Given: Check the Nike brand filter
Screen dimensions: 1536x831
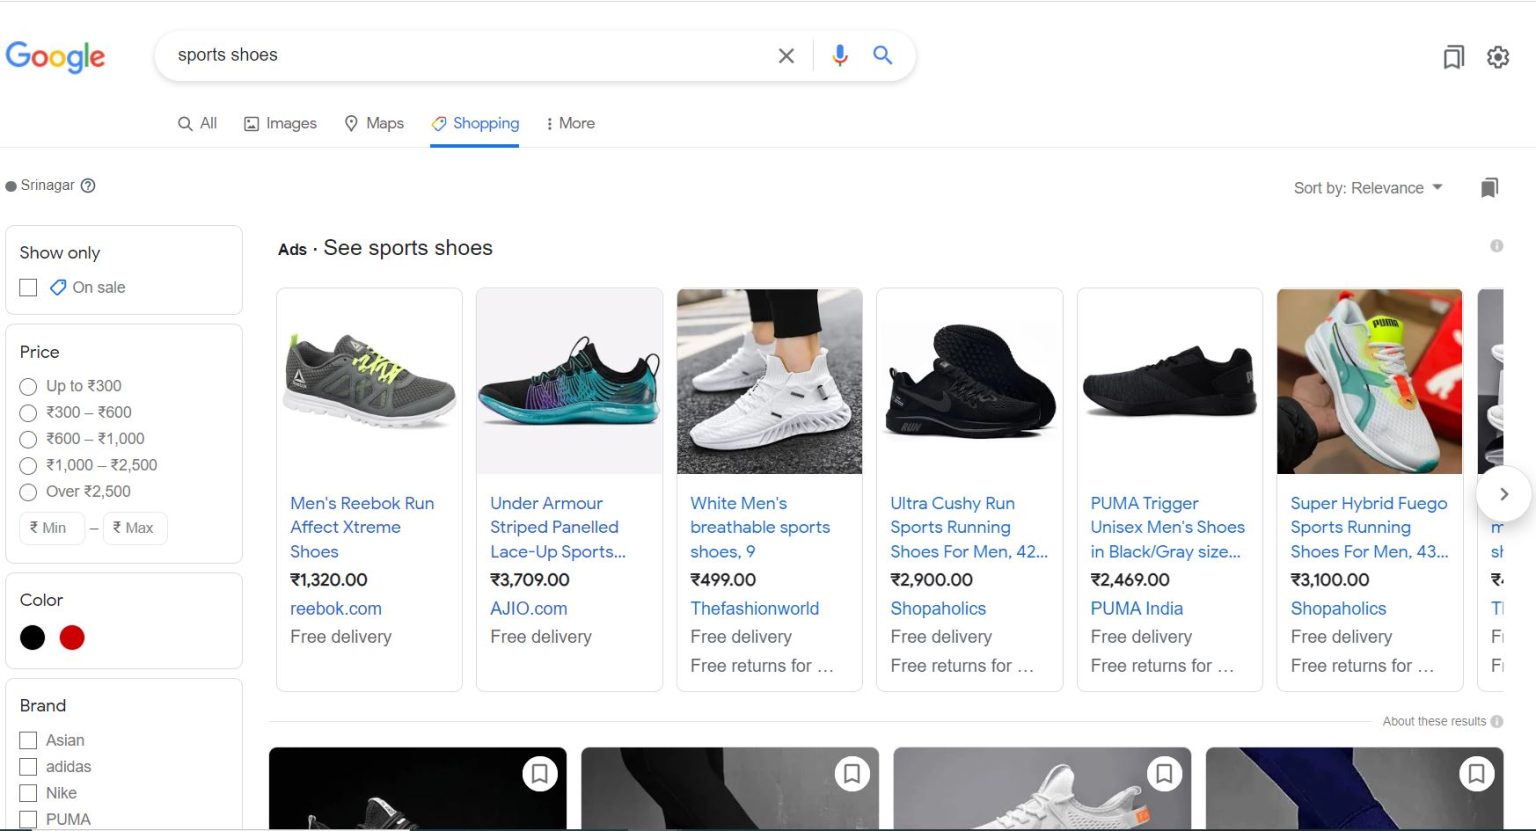Looking at the screenshot, I should coord(28,794).
